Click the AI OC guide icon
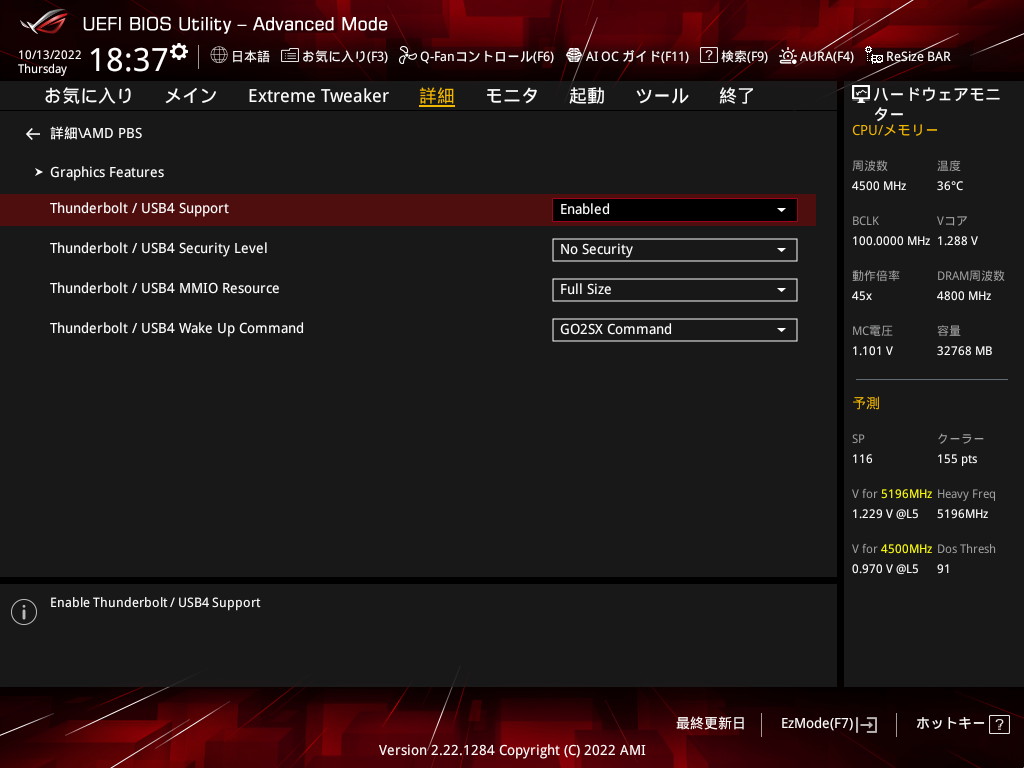The image size is (1024, 768). [574, 56]
